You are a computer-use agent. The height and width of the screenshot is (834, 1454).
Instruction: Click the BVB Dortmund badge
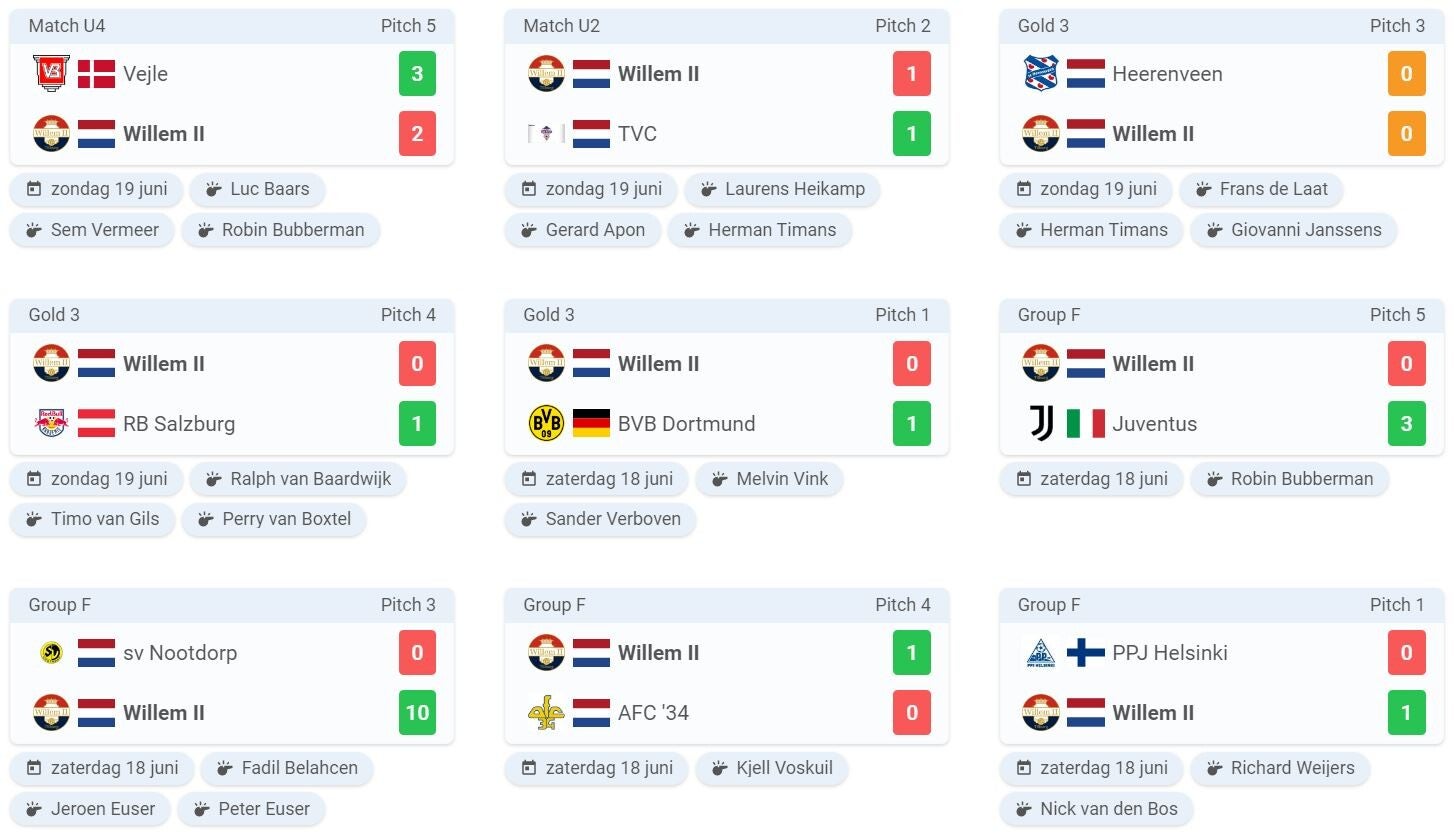coord(546,424)
